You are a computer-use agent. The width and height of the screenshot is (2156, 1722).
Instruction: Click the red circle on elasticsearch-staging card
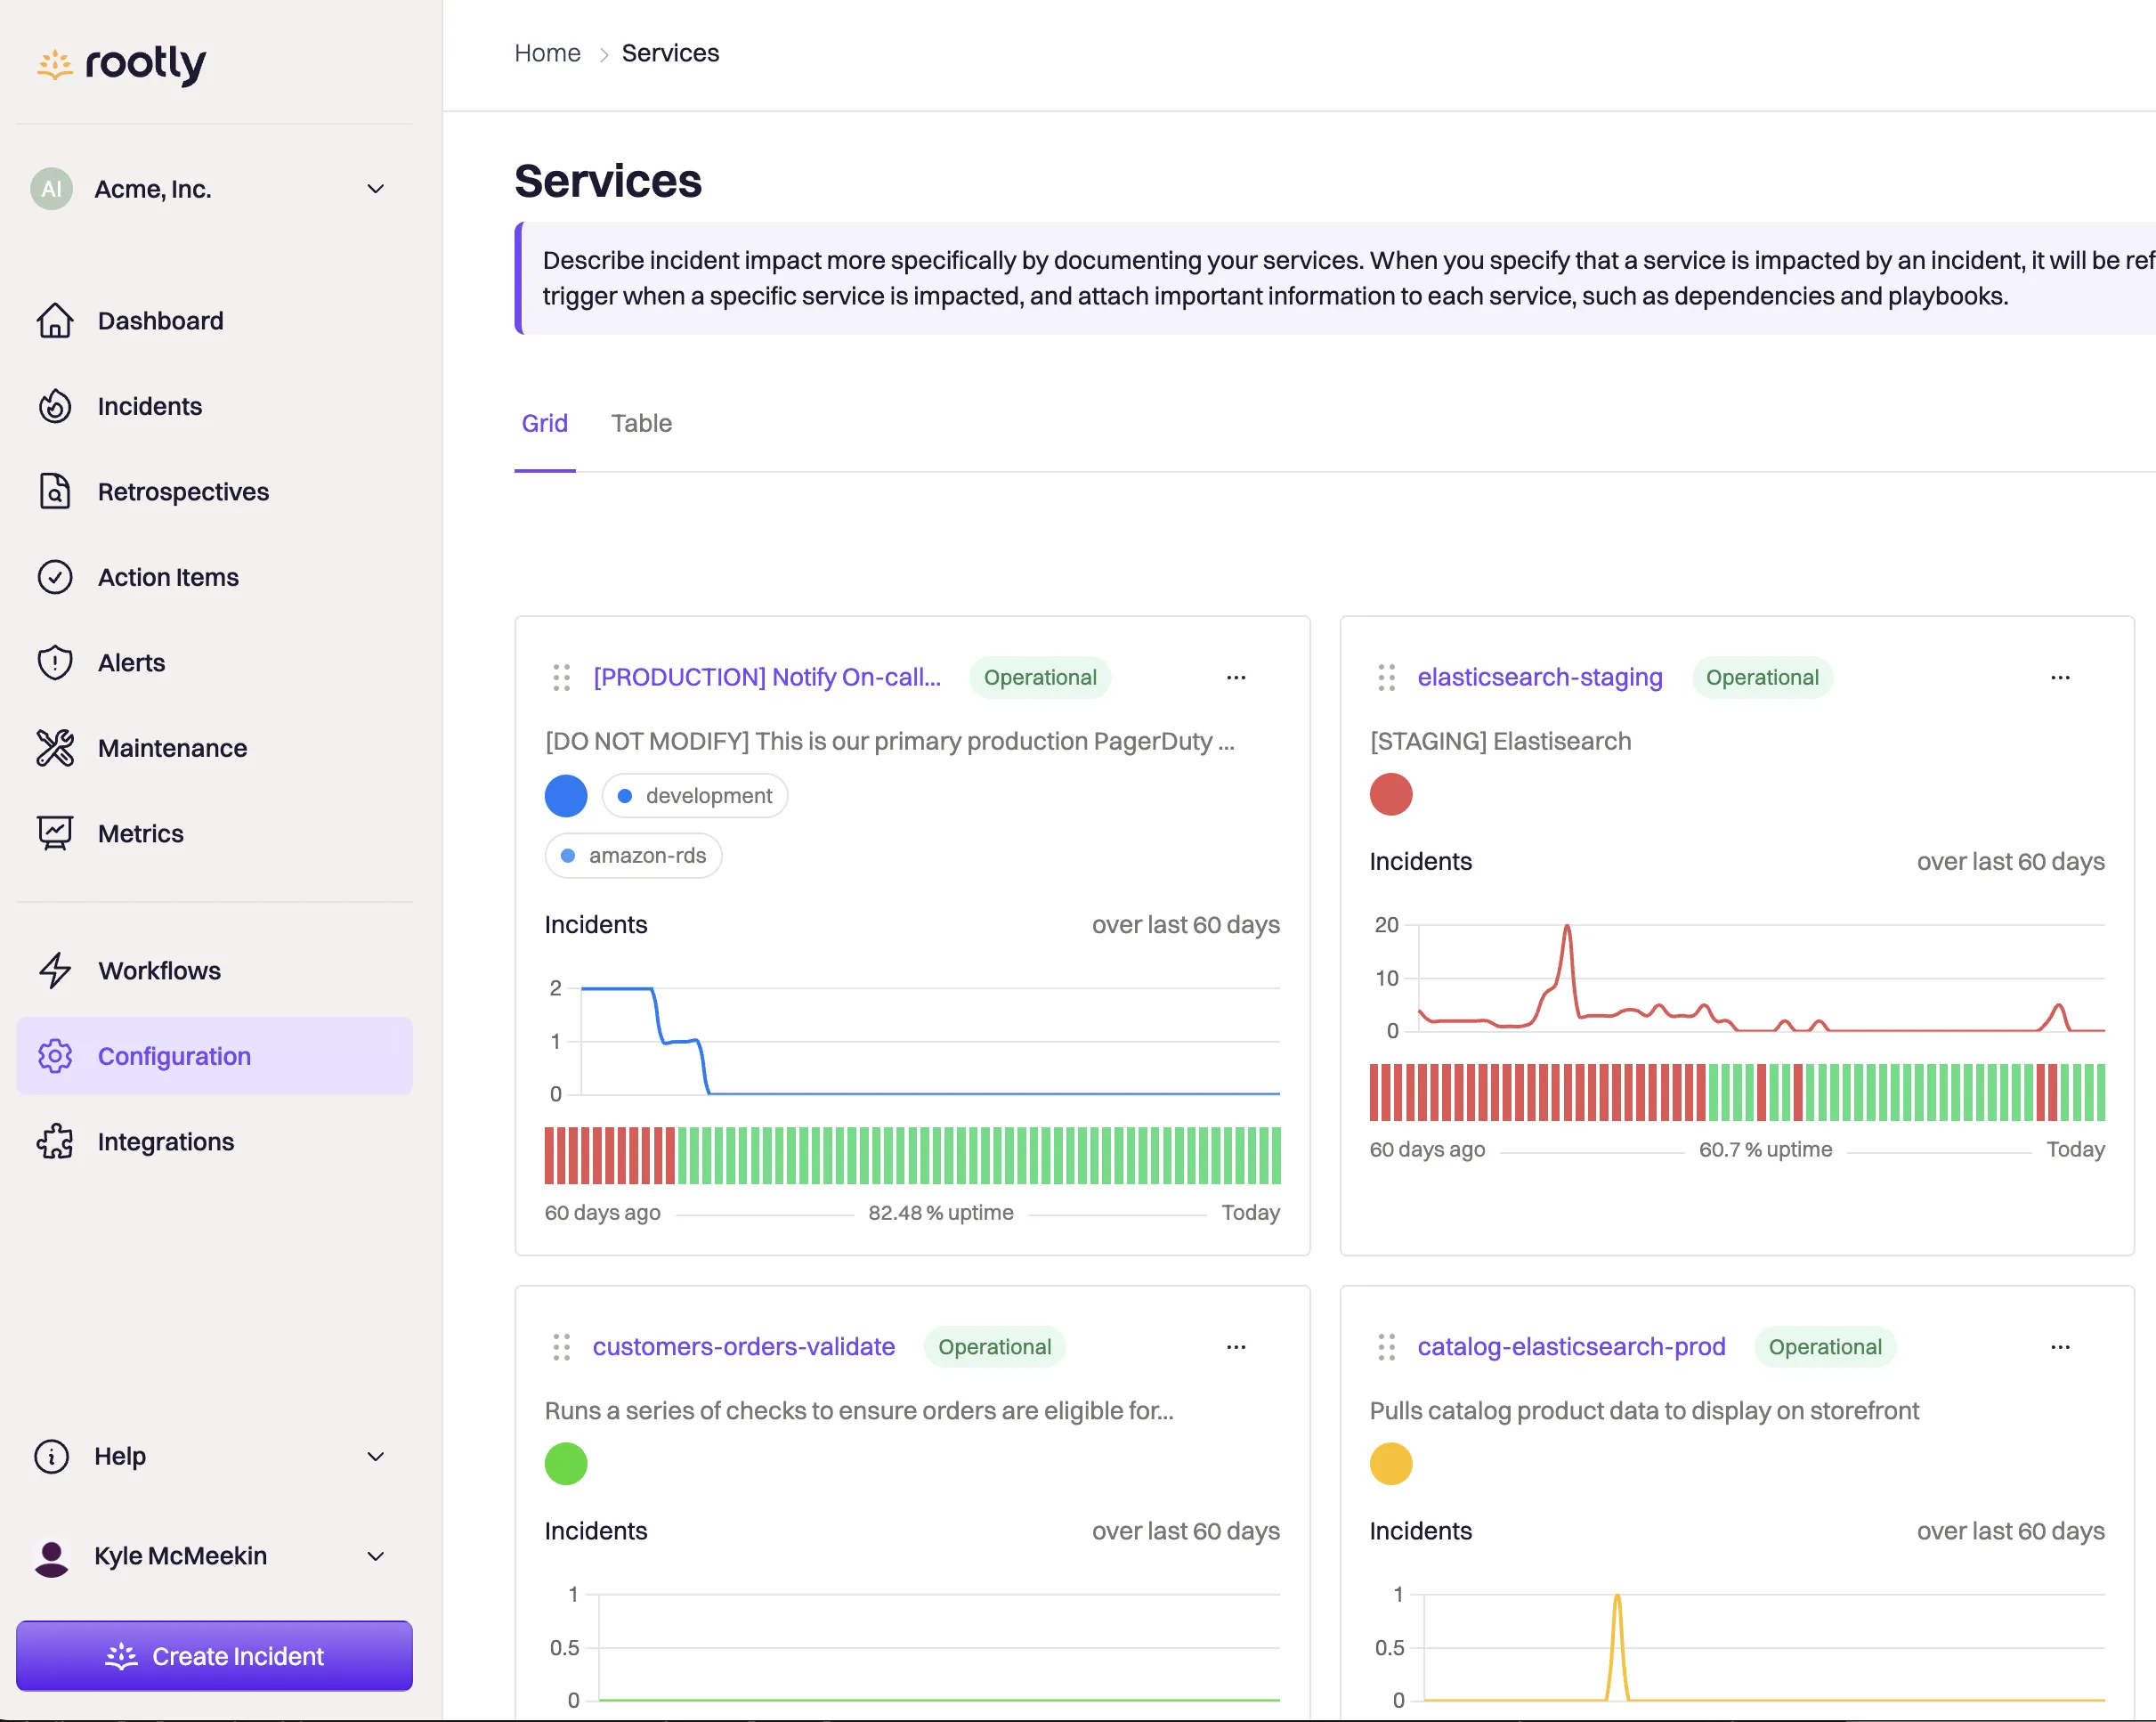pos(1391,795)
